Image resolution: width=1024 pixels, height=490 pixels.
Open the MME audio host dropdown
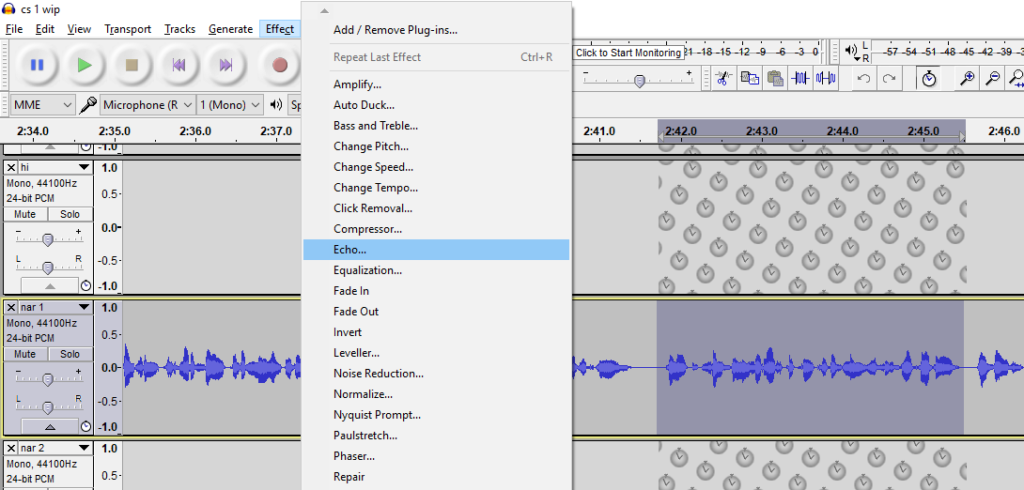(41, 104)
